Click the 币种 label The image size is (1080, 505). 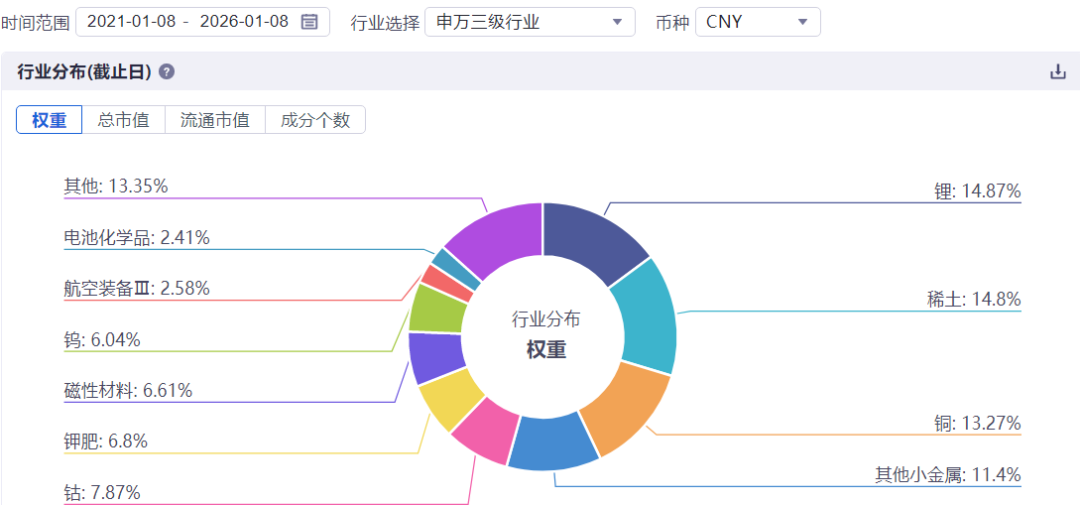[673, 23]
